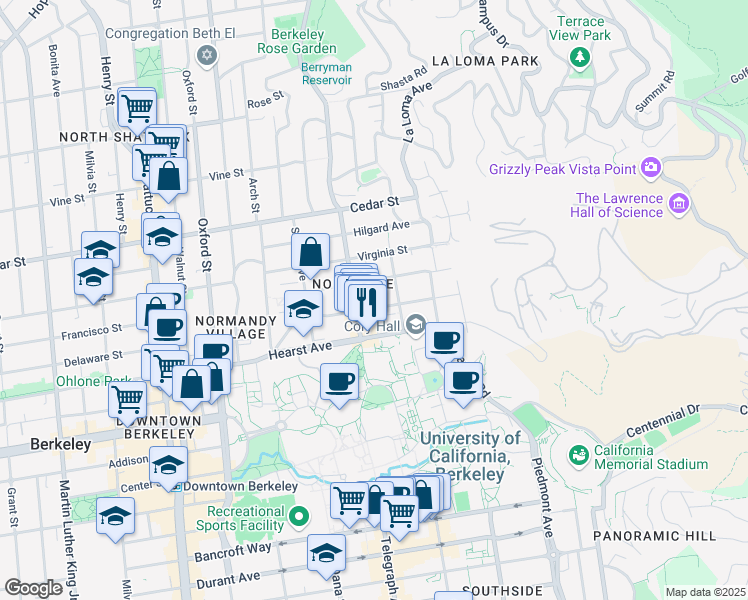The image size is (748, 600).
Task: Click the Recreational Sports Facility pin icon
Action: click(299, 517)
